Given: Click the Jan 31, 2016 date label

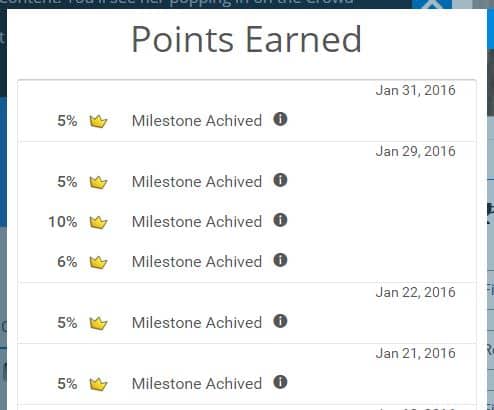Looking at the screenshot, I should click(x=415, y=90).
